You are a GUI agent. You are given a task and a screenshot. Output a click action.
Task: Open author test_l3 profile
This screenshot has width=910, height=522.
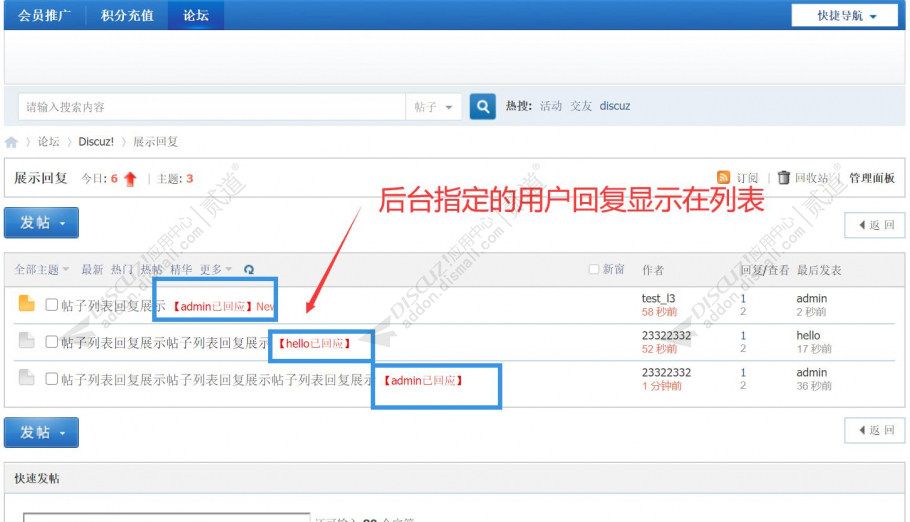click(658, 298)
